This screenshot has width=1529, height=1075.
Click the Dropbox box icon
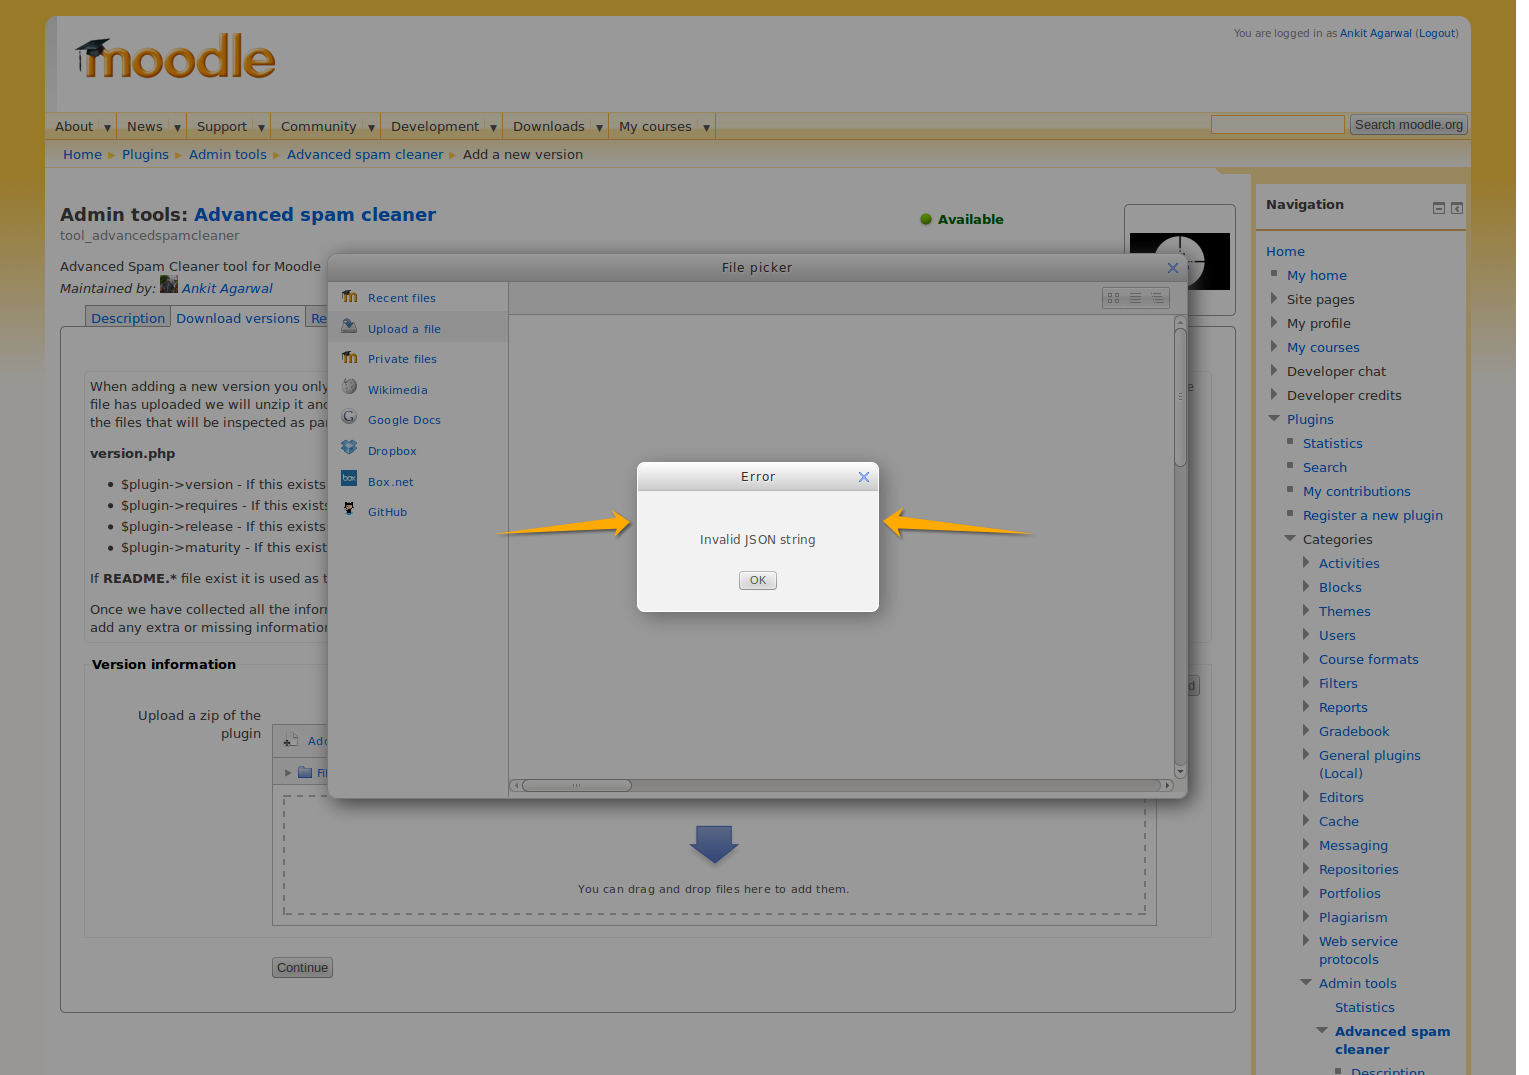[x=349, y=449]
